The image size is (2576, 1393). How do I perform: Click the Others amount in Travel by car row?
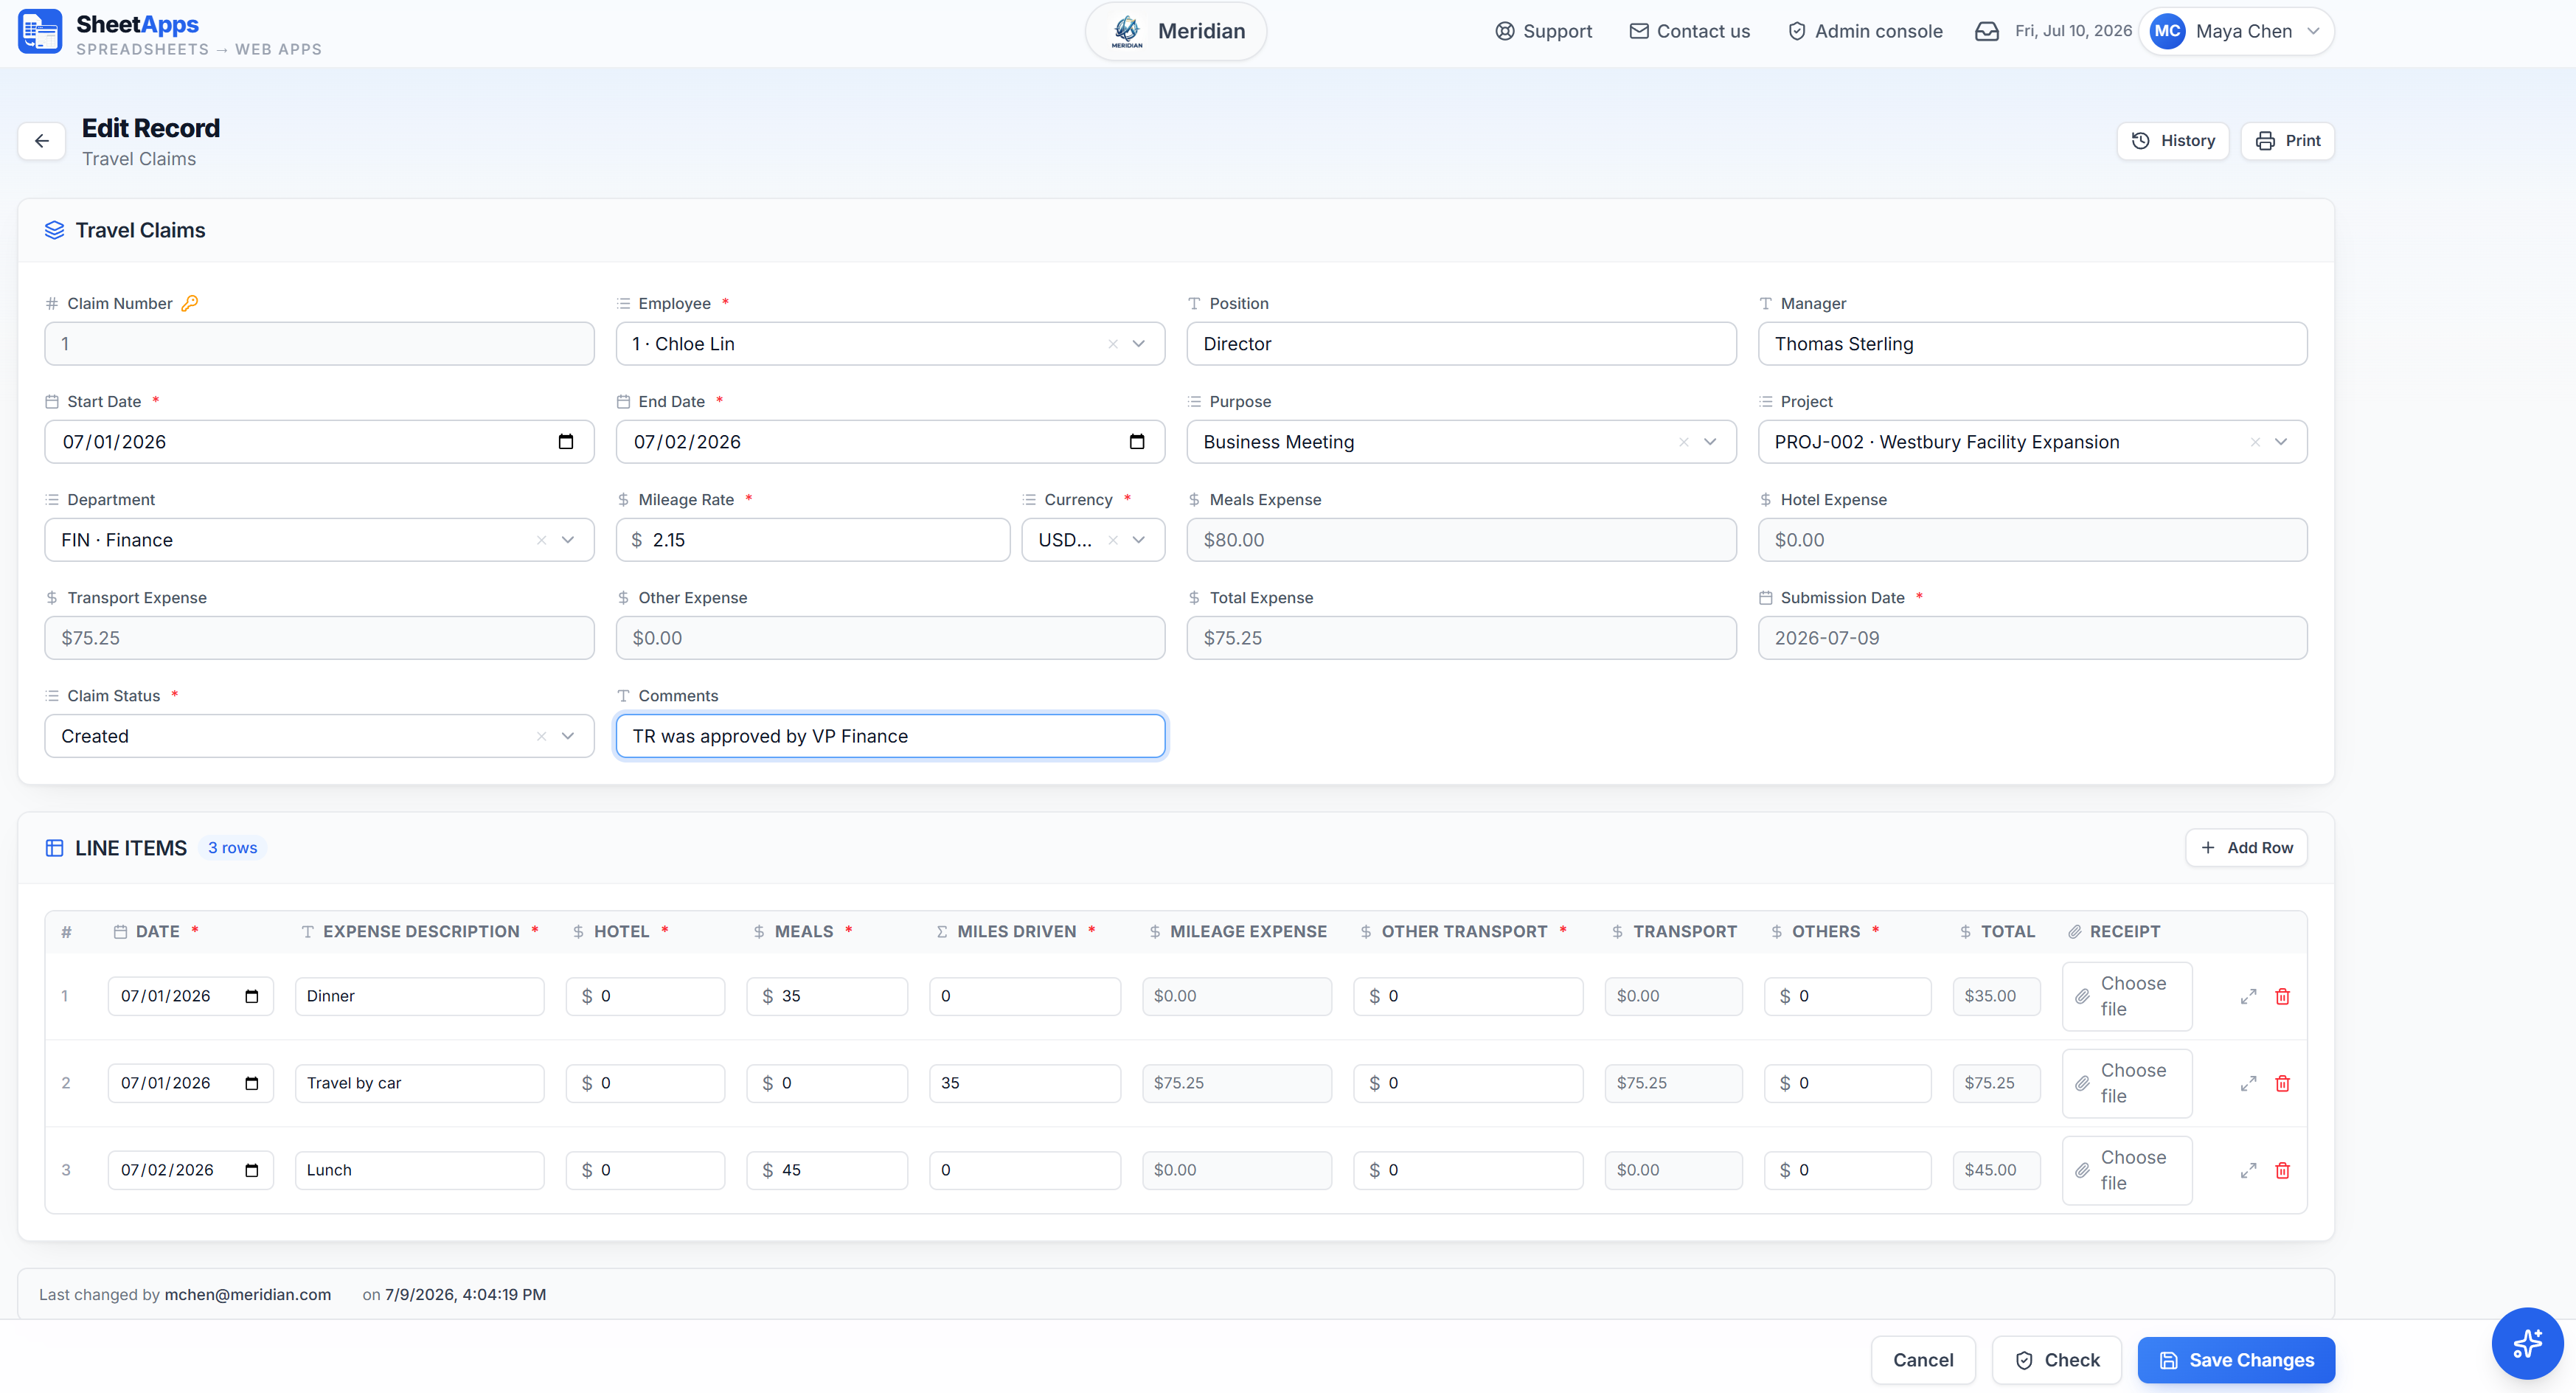[1847, 1083]
